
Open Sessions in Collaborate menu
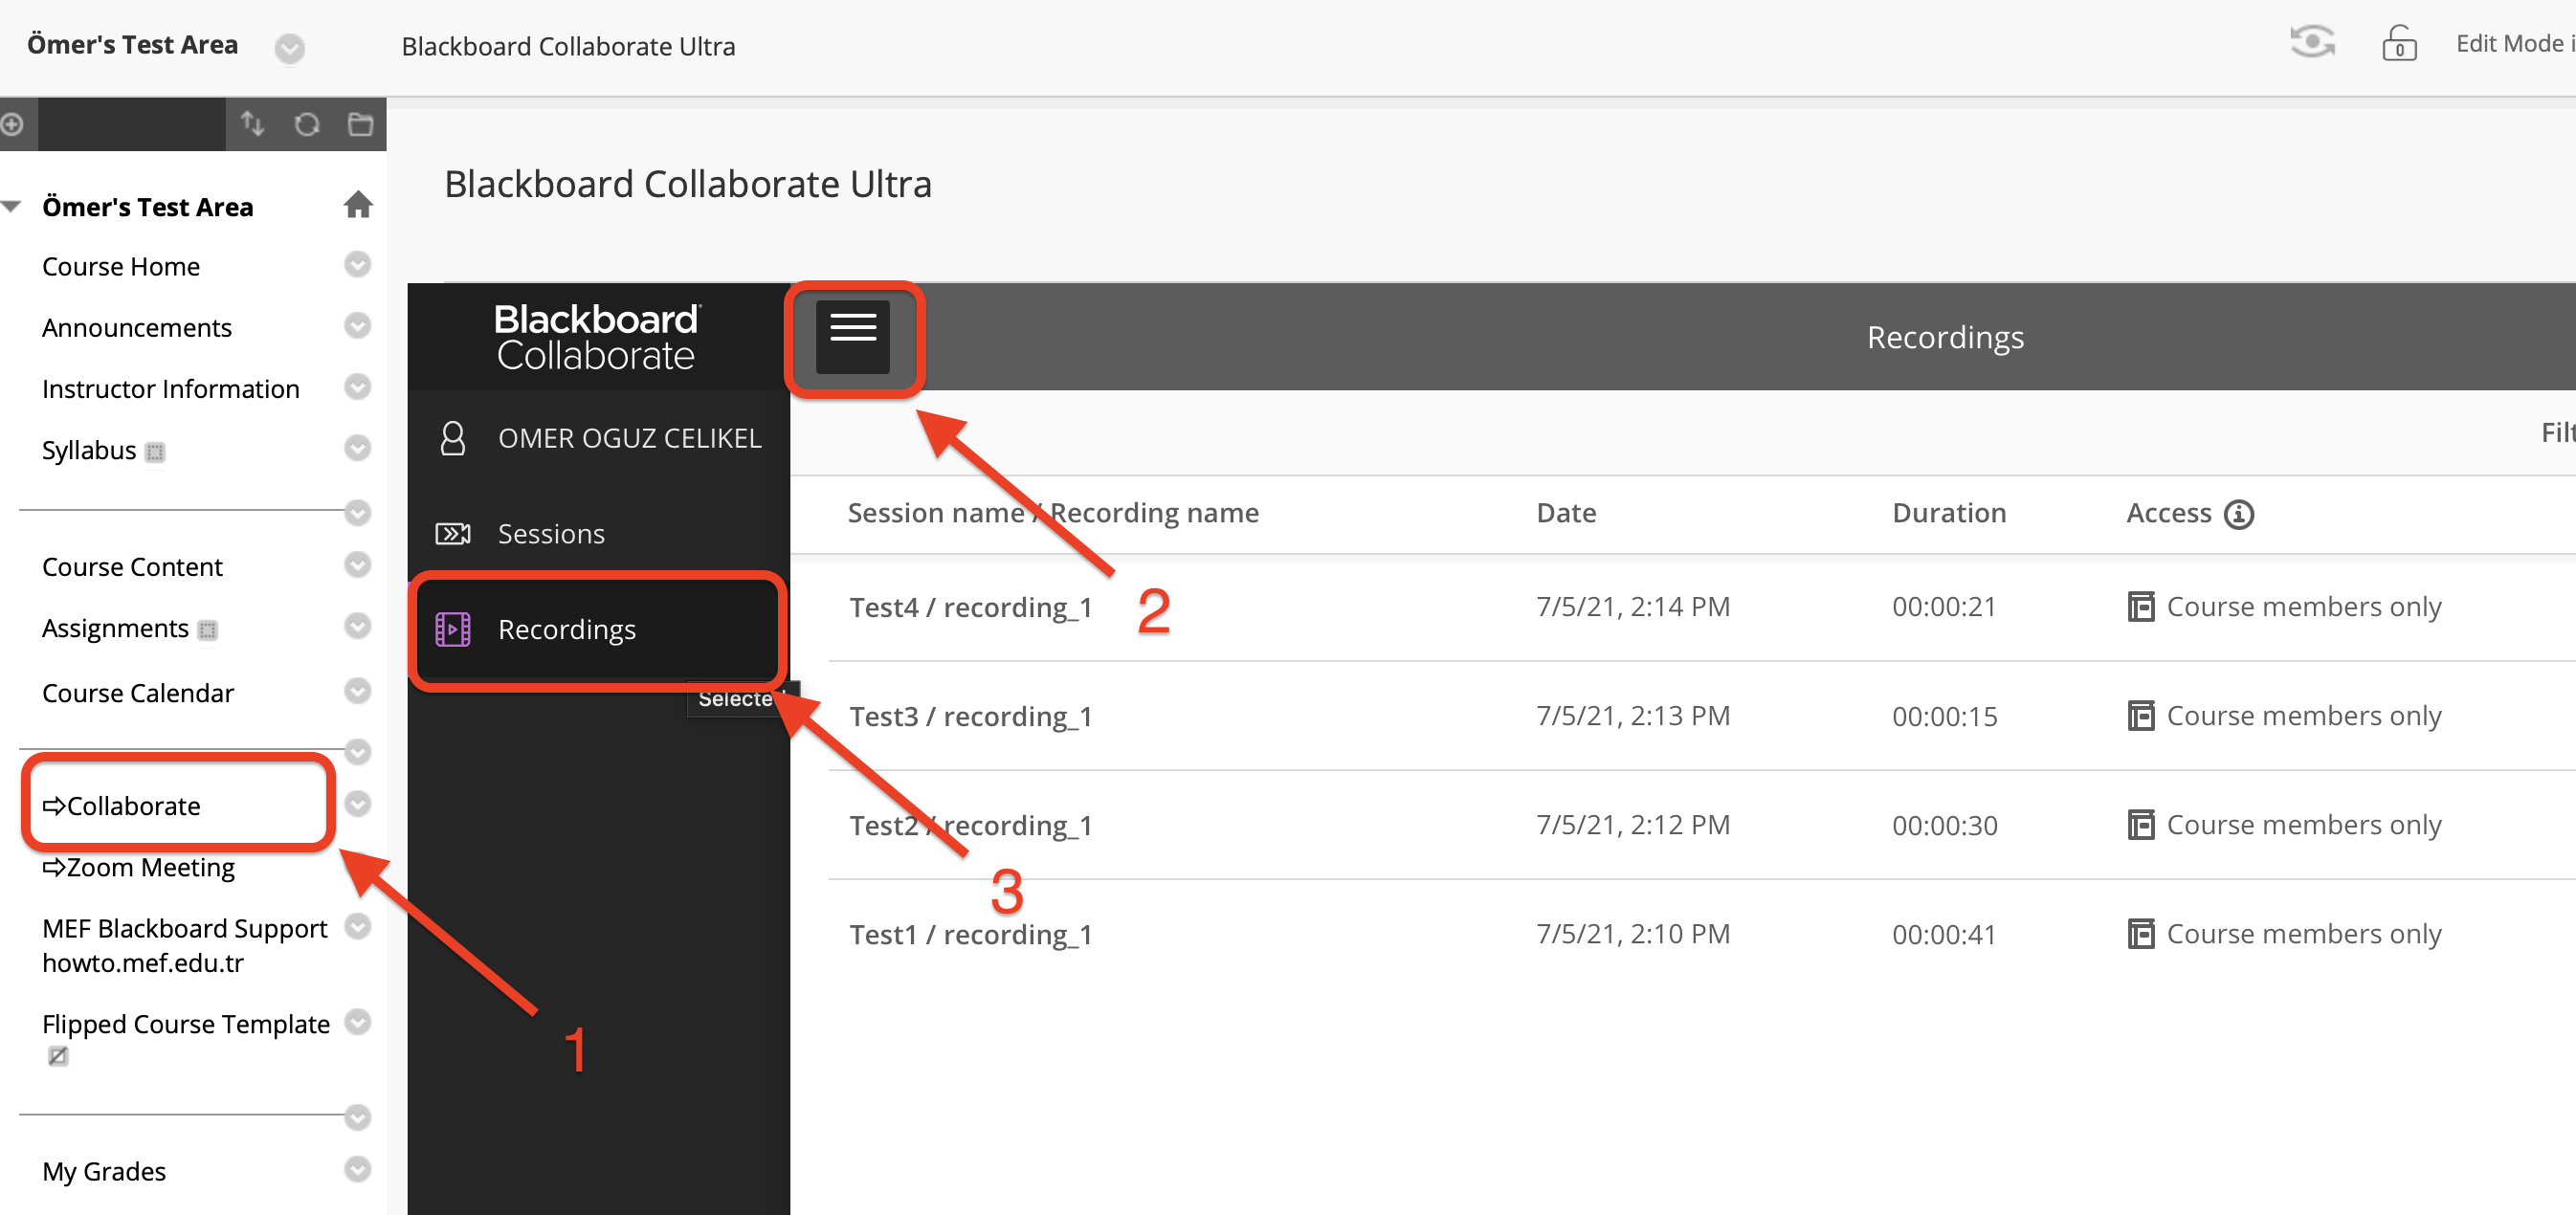[598, 534]
